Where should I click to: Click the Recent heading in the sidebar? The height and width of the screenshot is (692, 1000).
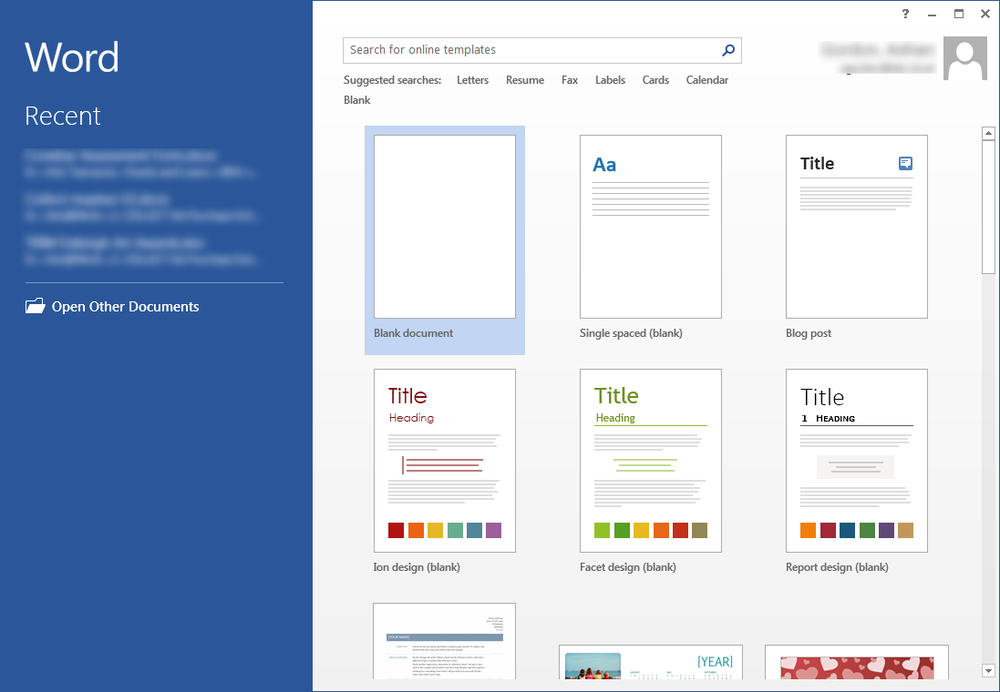(x=62, y=115)
